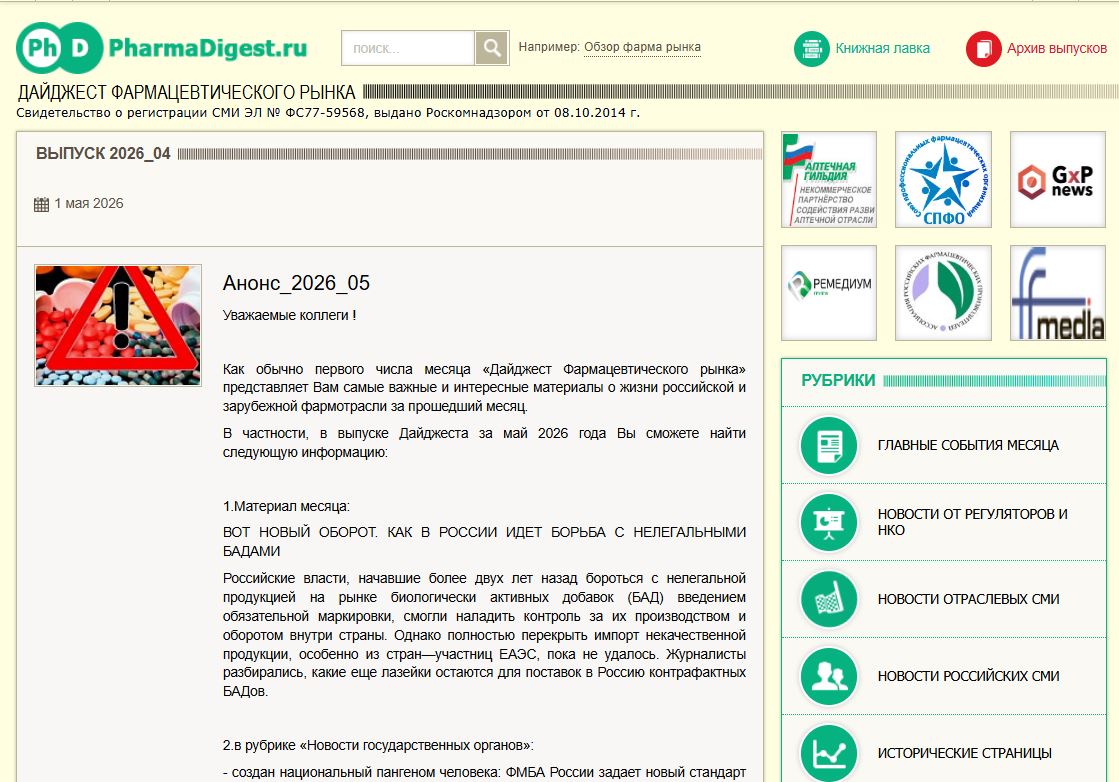The height and width of the screenshot is (782, 1119).
Task: Click the green Книжная лавка icon
Action: pyautogui.click(x=811, y=49)
